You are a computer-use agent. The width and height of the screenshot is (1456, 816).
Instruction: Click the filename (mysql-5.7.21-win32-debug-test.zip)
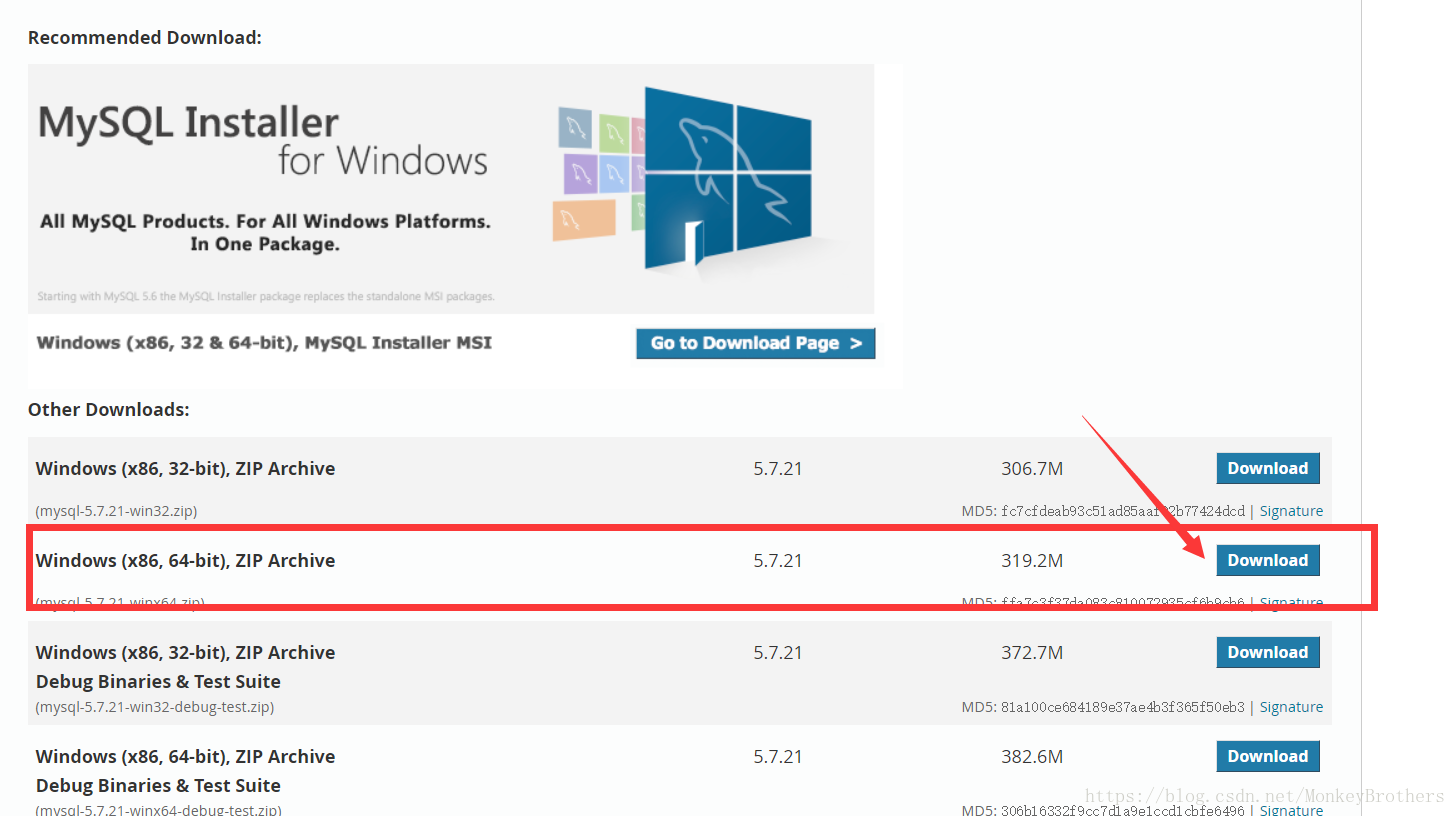click(x=155, y=707)
